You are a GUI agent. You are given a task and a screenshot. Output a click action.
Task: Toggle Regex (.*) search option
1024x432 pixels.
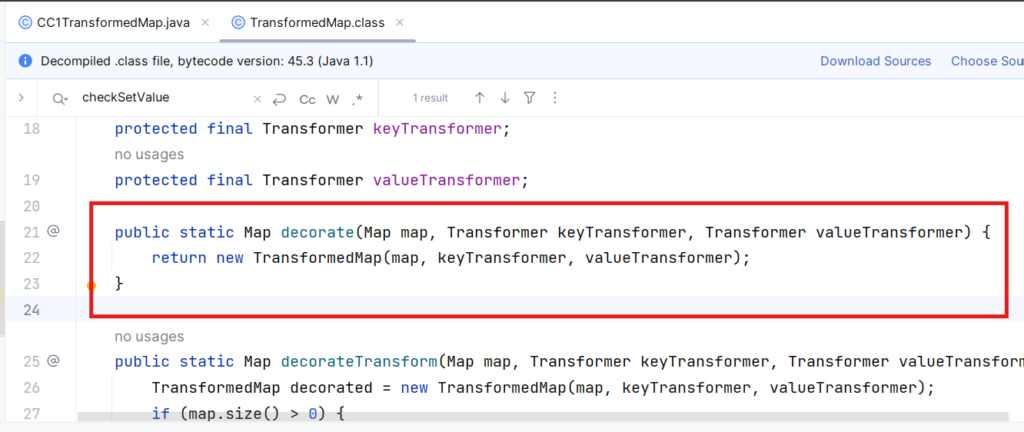coord(357,98)
